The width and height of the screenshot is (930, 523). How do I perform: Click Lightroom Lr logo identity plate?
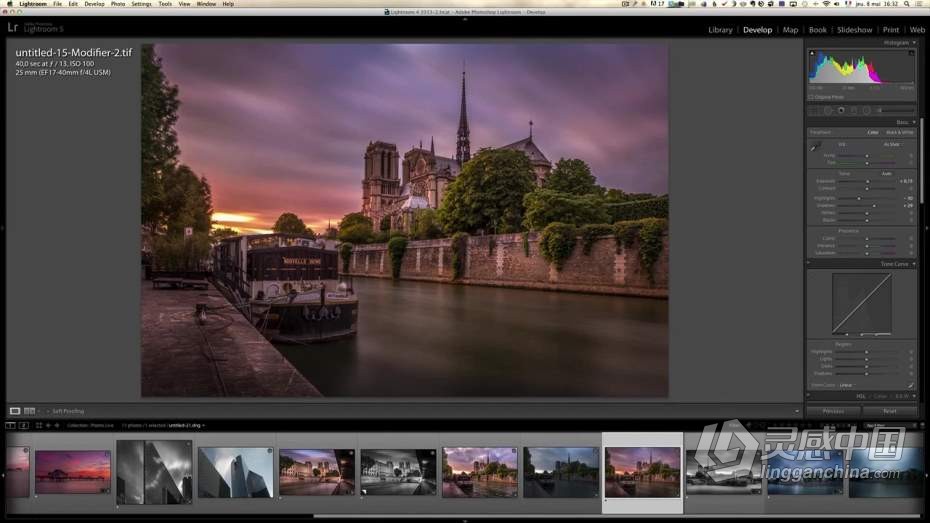click(12, 27)
